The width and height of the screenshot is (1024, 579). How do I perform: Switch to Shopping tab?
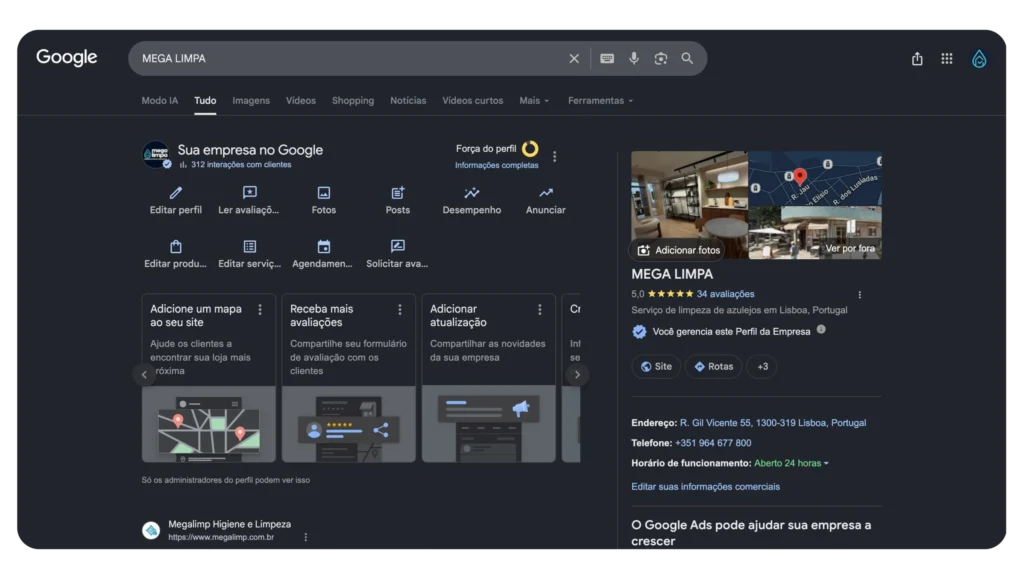[353, 101]
